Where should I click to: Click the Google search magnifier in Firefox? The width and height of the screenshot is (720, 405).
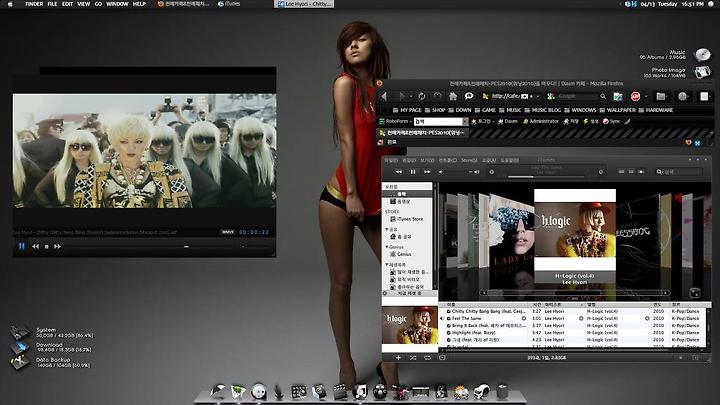pyautogui.click(x=603, y=96)
